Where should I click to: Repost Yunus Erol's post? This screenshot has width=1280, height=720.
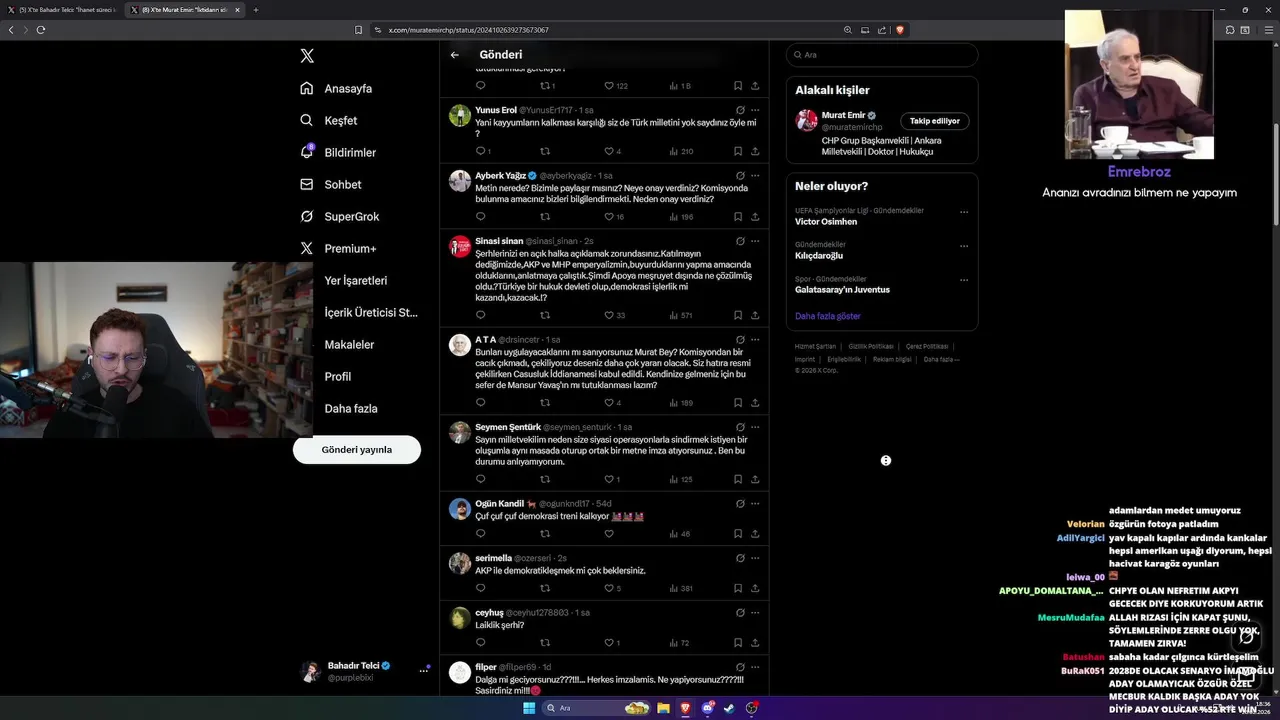[545, 151]
